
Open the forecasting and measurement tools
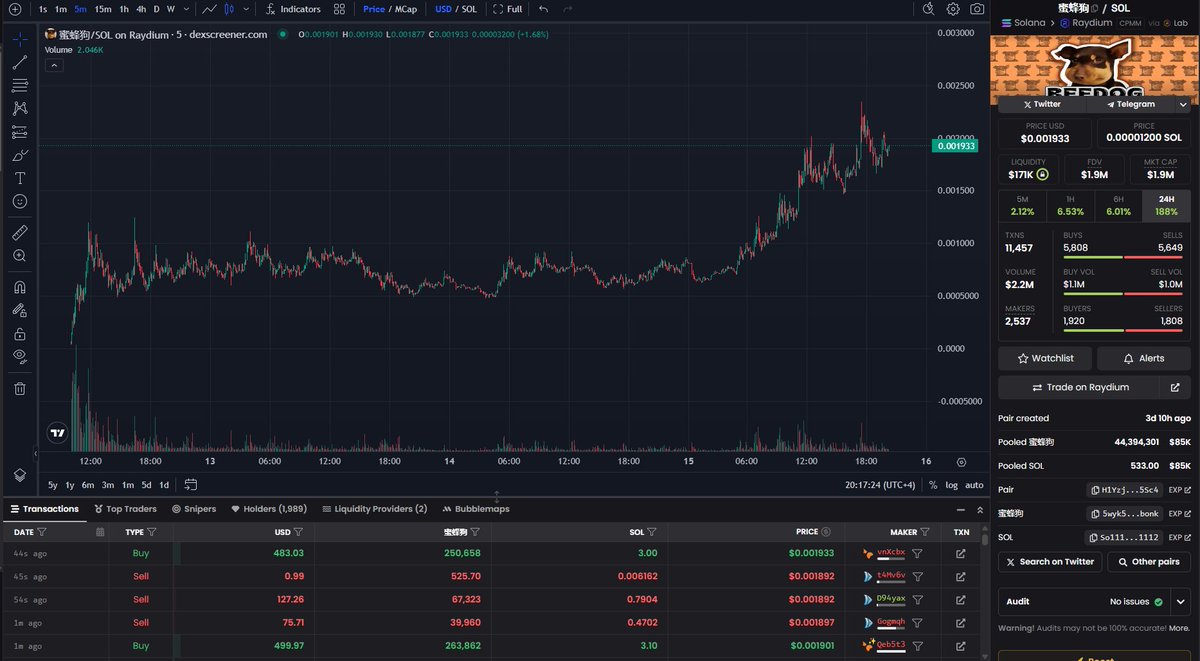[x=20, y=131]
